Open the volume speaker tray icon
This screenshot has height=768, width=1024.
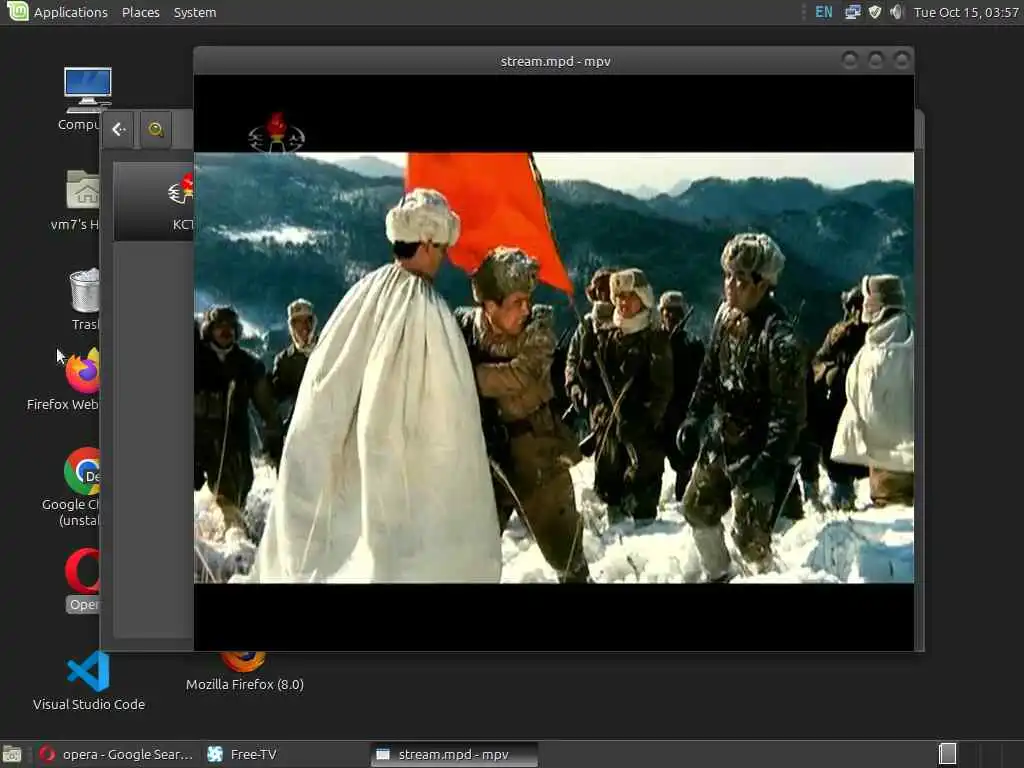[897, 12]
